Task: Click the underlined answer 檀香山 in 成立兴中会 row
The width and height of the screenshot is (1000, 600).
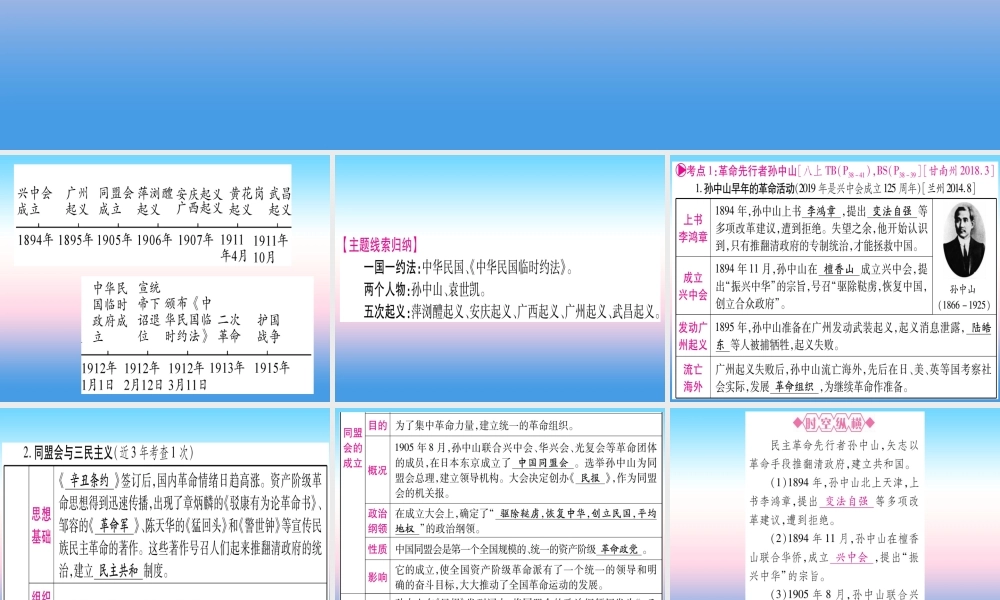Action: click(838, 269)
